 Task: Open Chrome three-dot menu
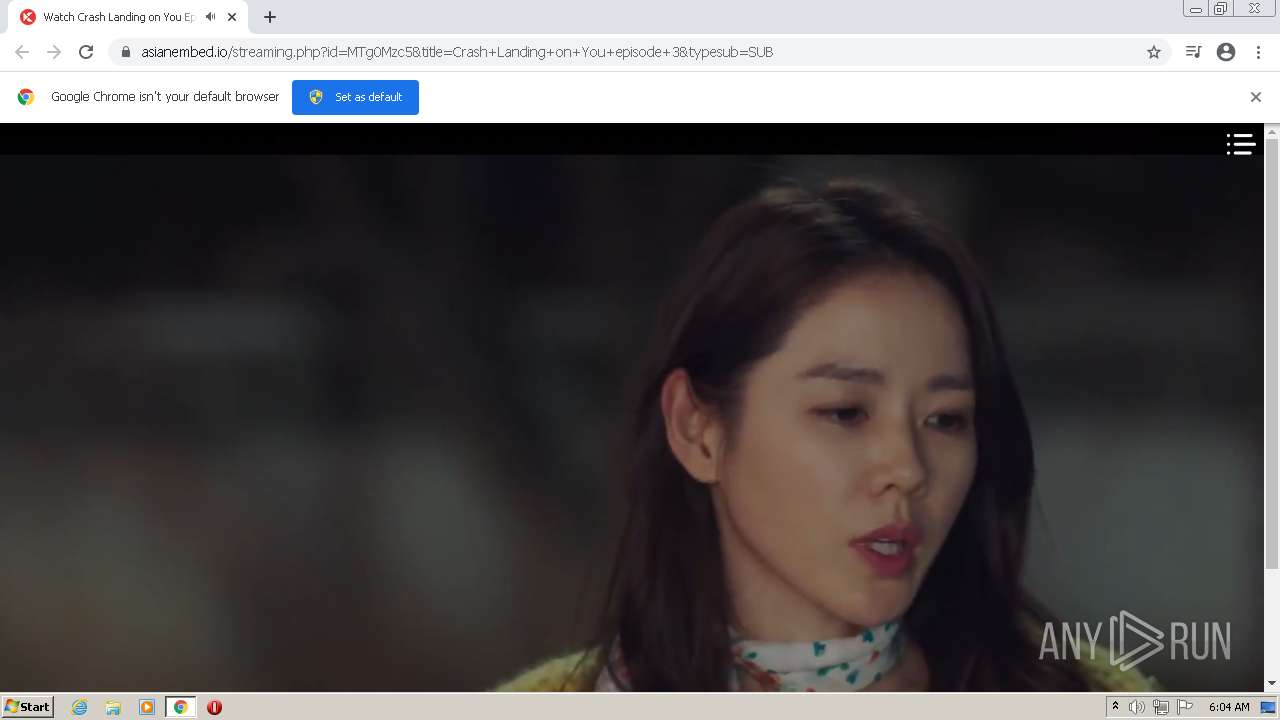[1258, 52]
